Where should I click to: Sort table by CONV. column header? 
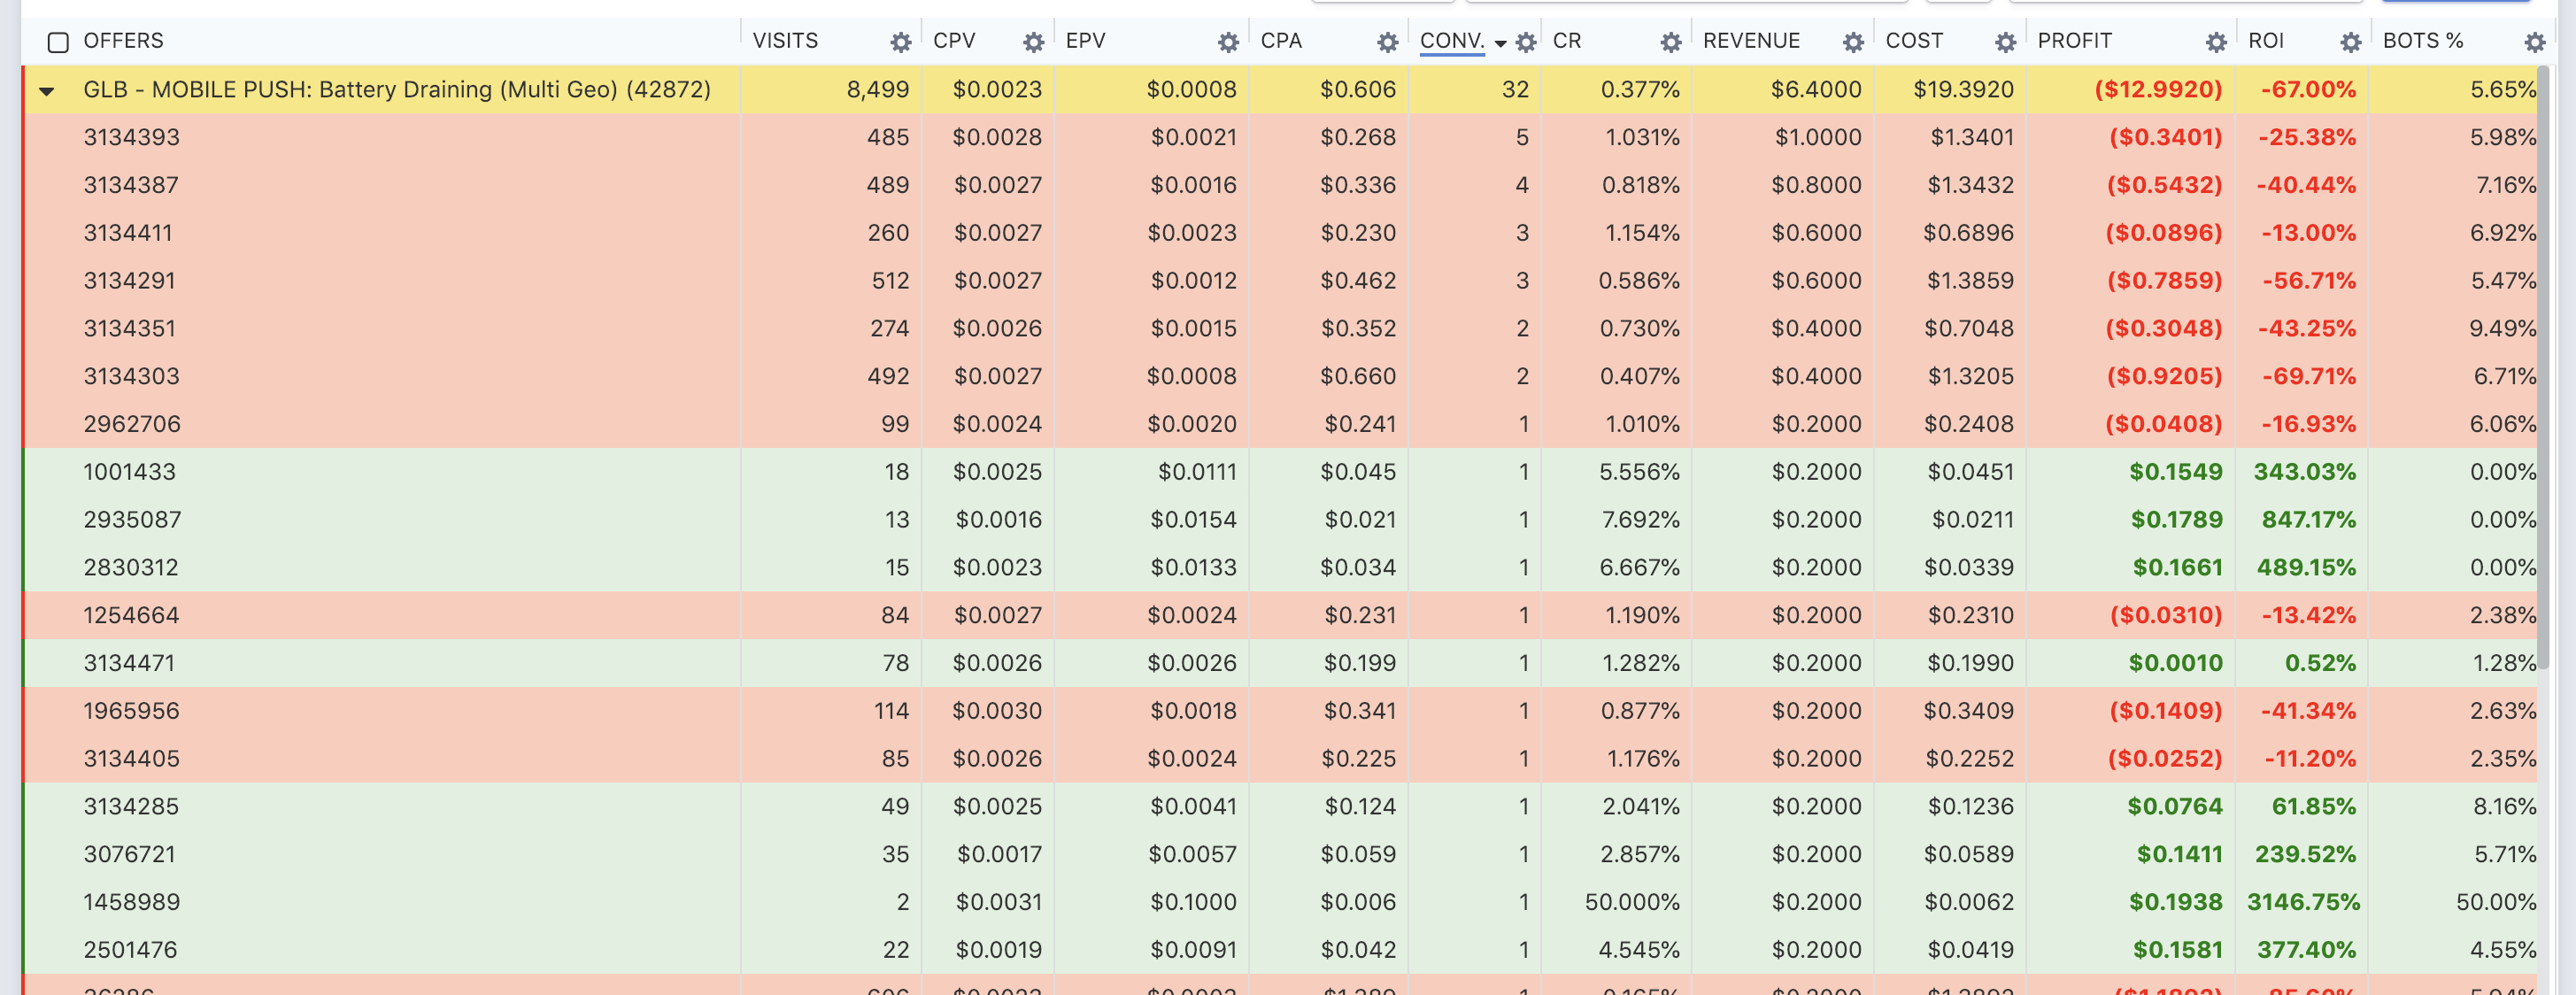pos(1451,41)
